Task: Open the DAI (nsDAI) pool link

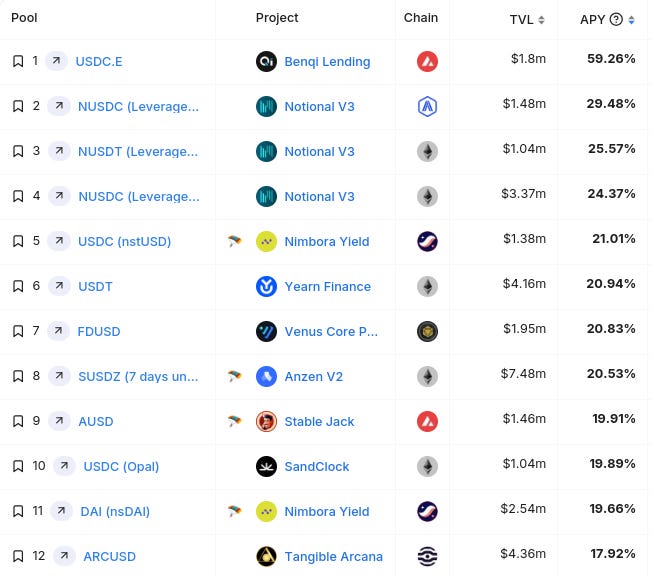Action: (x=115, y=512)
